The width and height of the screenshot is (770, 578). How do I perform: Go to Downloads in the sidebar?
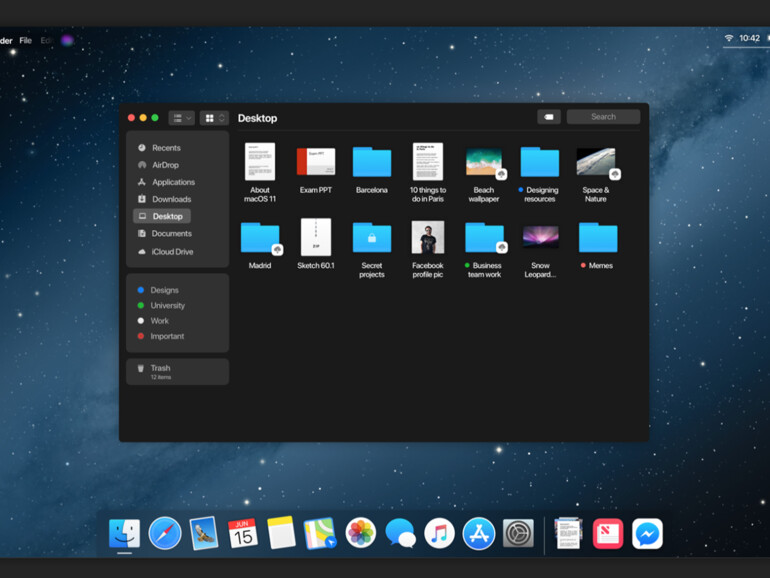pyautogui.click(x=171, y=199)
